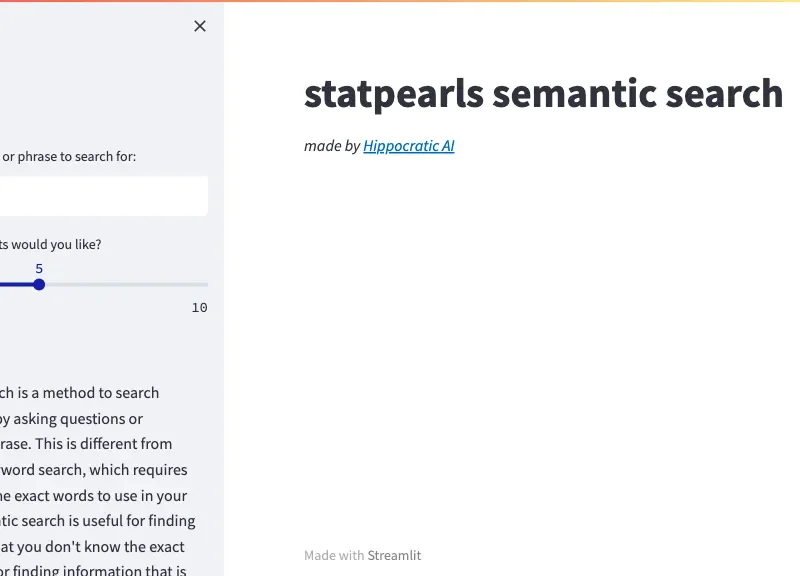This screenshot has height=576, width=800.
Task: Click the 'word search, which requires' line
Action: point(94,469)
